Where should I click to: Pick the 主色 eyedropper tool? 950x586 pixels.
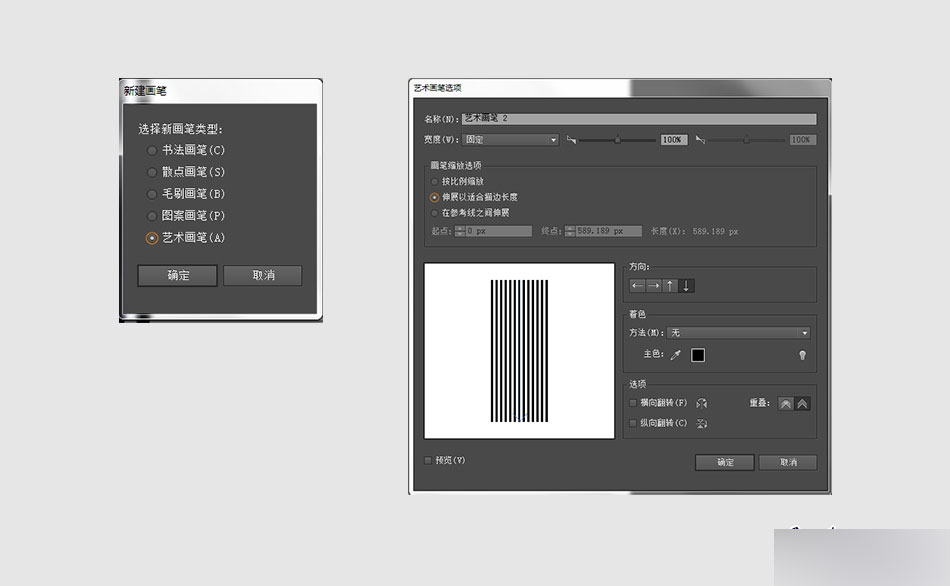[x=676, y=355]
